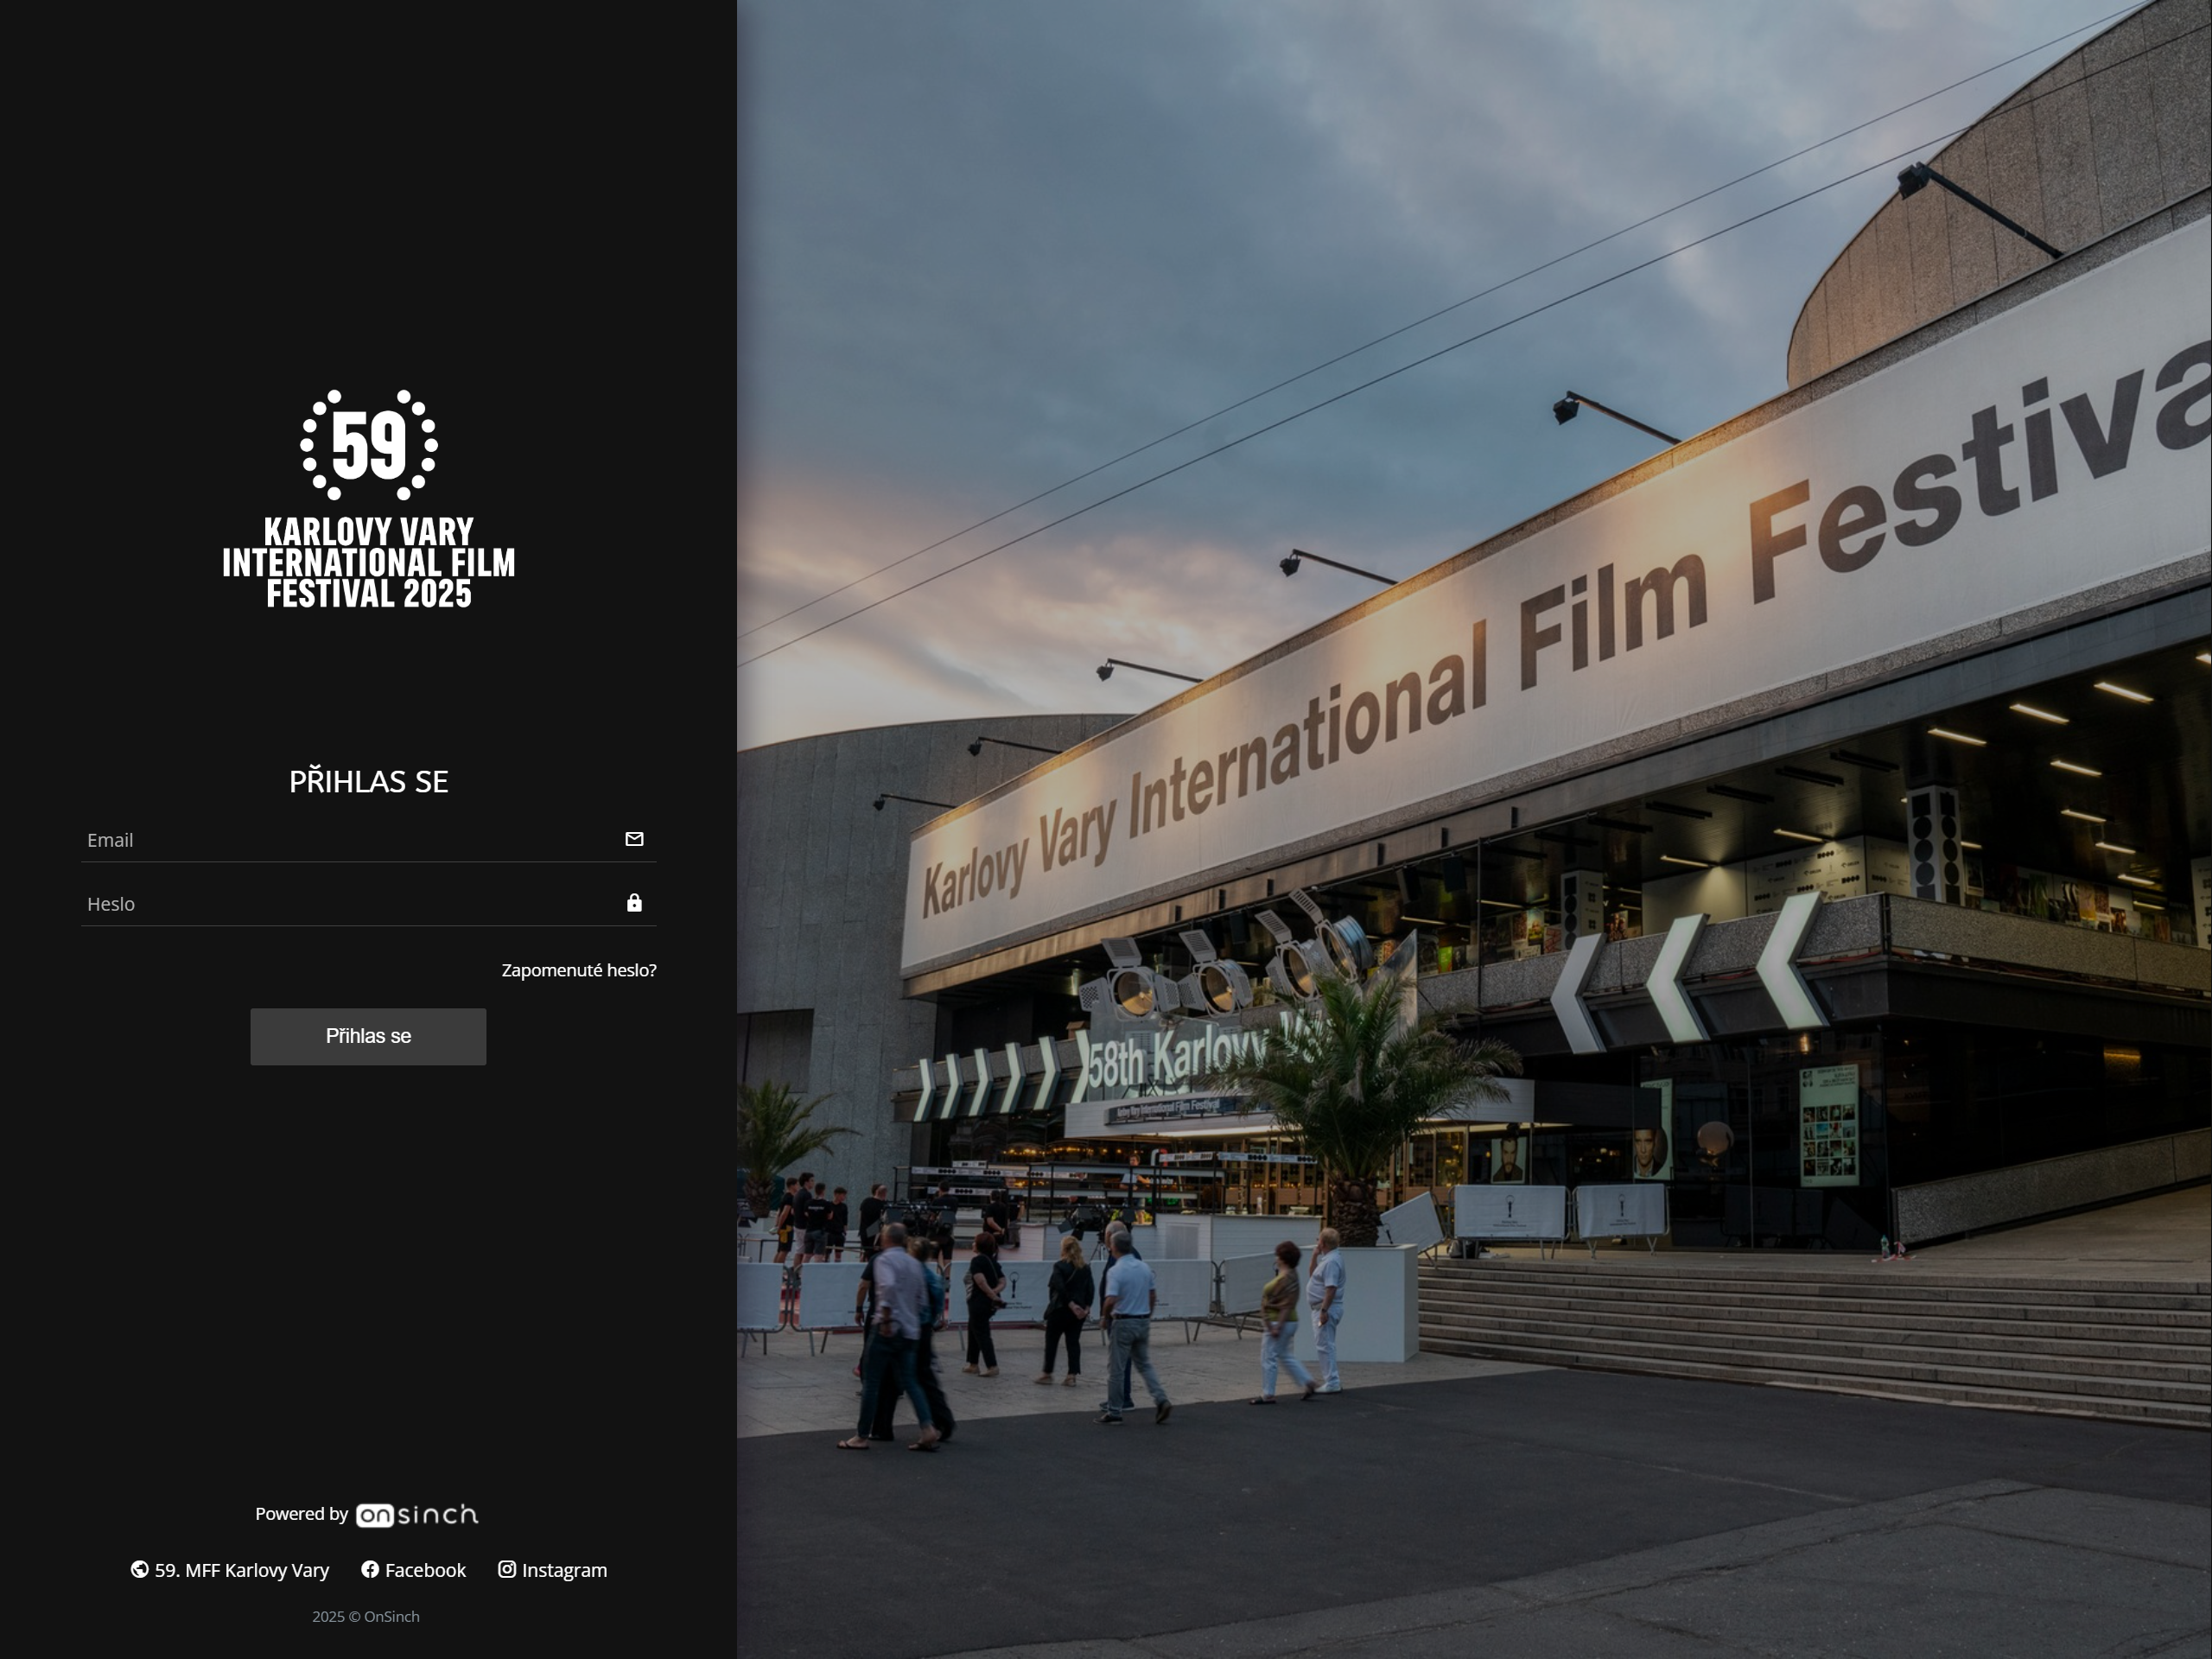Image resolution: width=2212 pixels, height=1659 pixels.
Task: Click the padlock icon in the Heslo field
Action: (634, 902)
